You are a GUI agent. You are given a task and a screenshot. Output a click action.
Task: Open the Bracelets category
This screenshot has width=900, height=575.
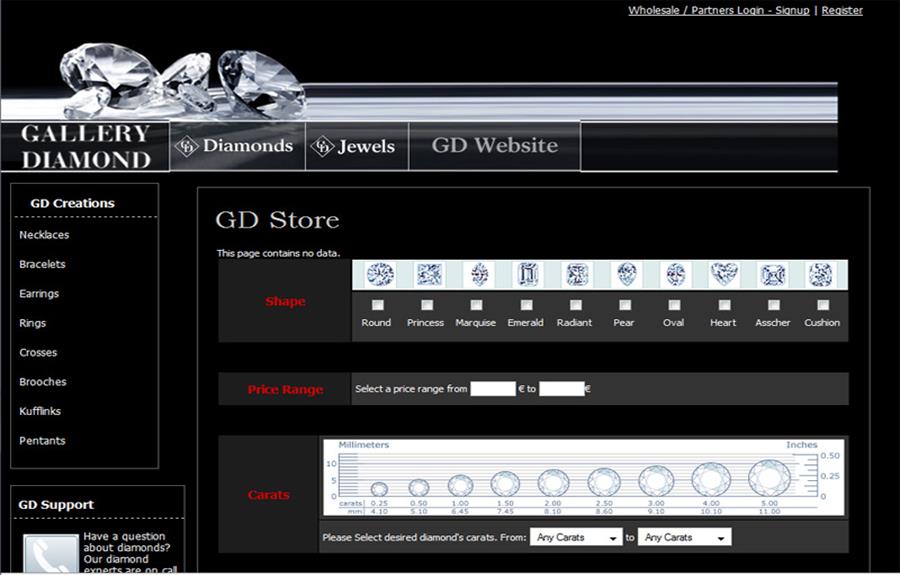coord(42,264)
